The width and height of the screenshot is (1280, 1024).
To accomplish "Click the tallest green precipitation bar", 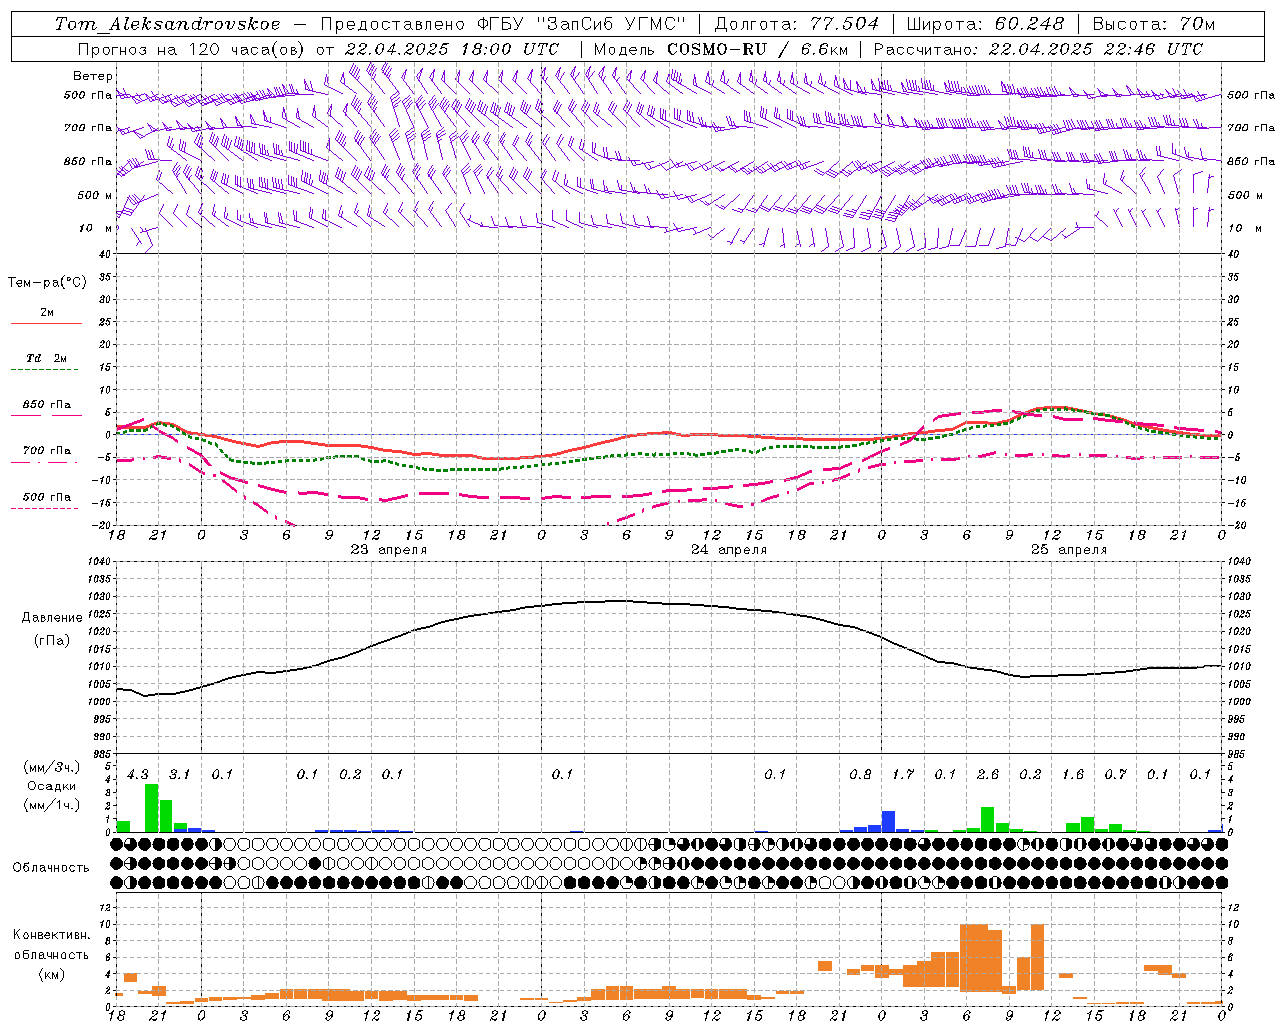I will [x=152, y=808].
